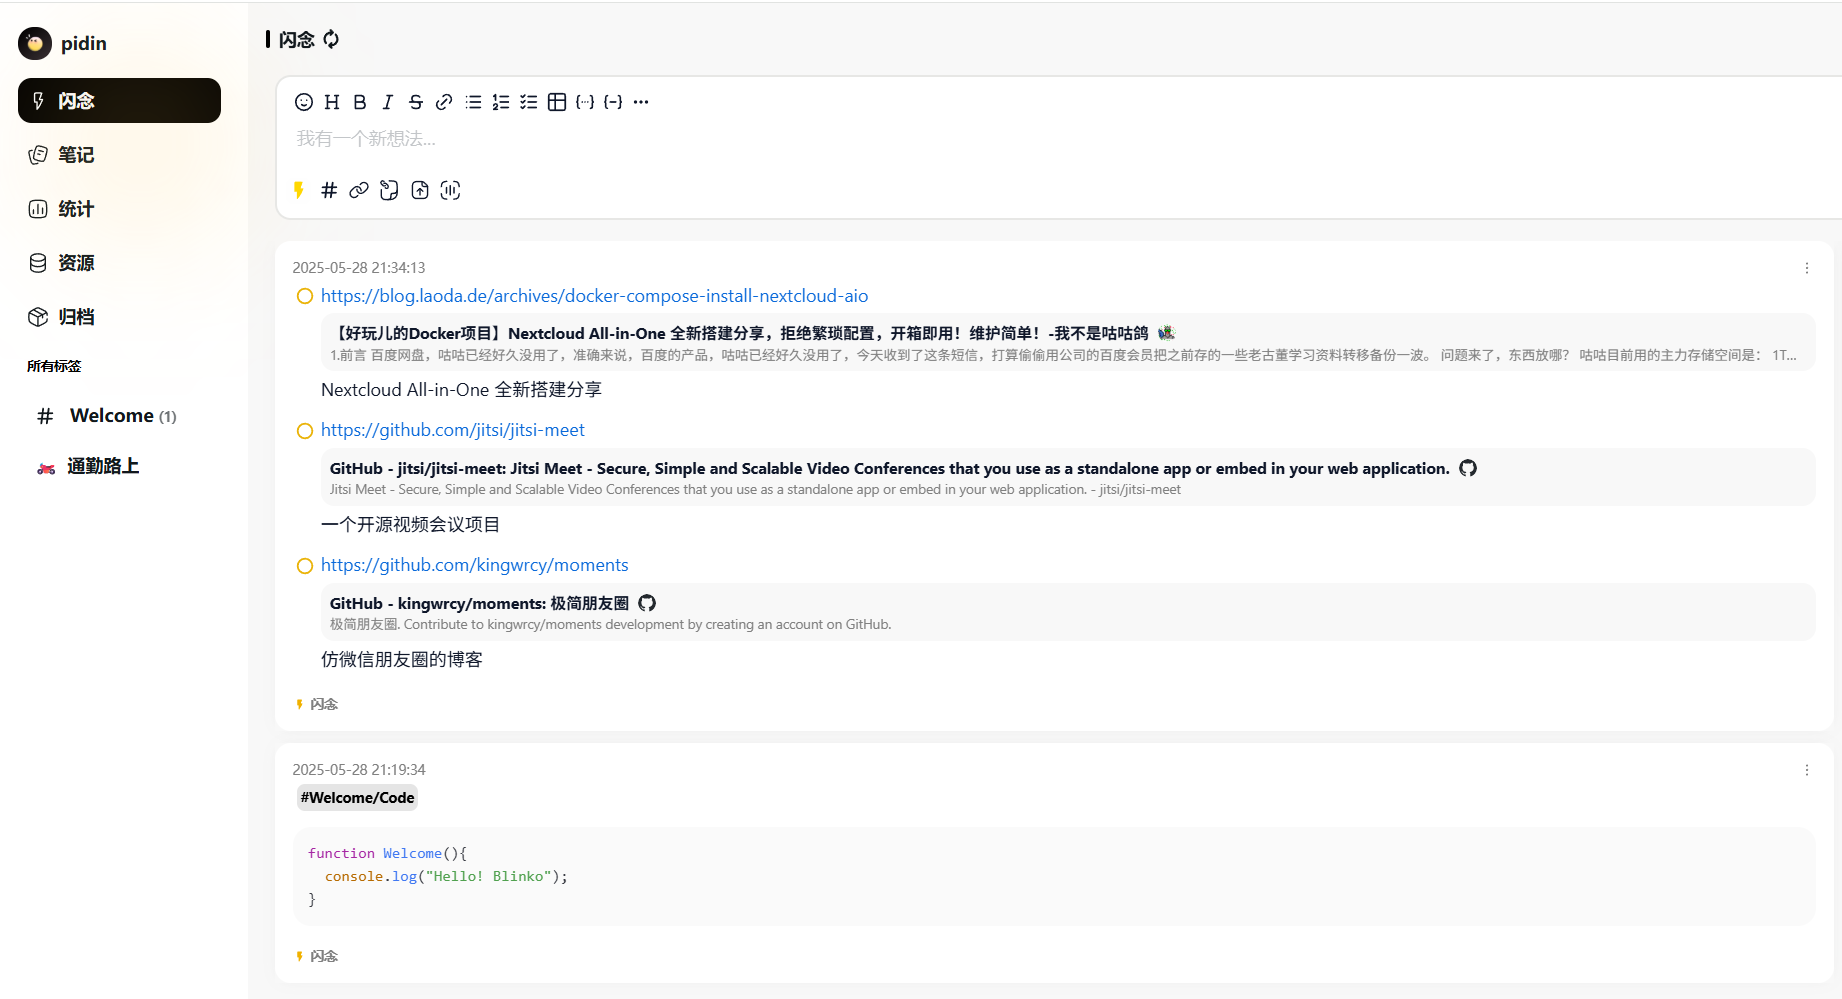Insert a table into the note
1842x999 pixels.
point(557,102)
